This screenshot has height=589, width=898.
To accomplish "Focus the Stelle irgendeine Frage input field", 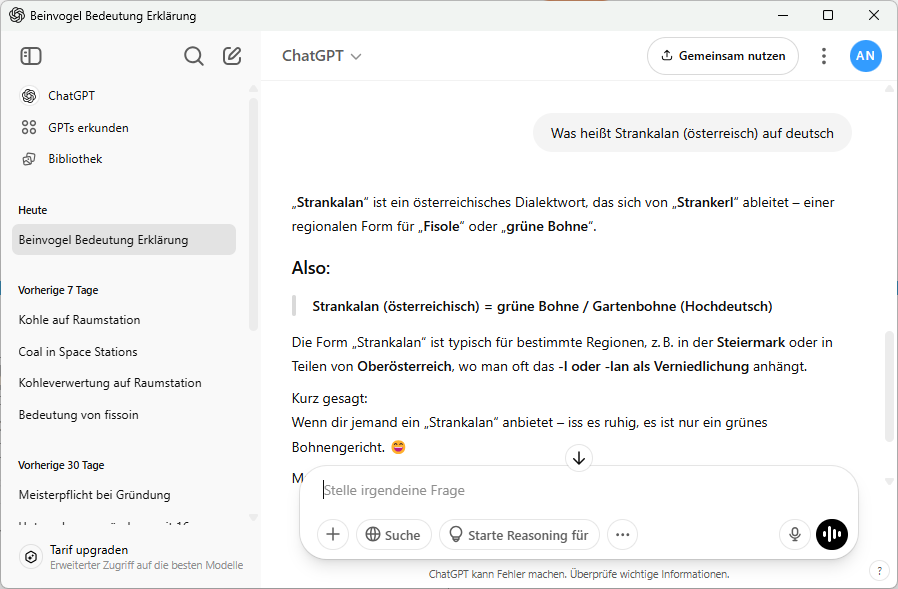I will pos(578,490).
